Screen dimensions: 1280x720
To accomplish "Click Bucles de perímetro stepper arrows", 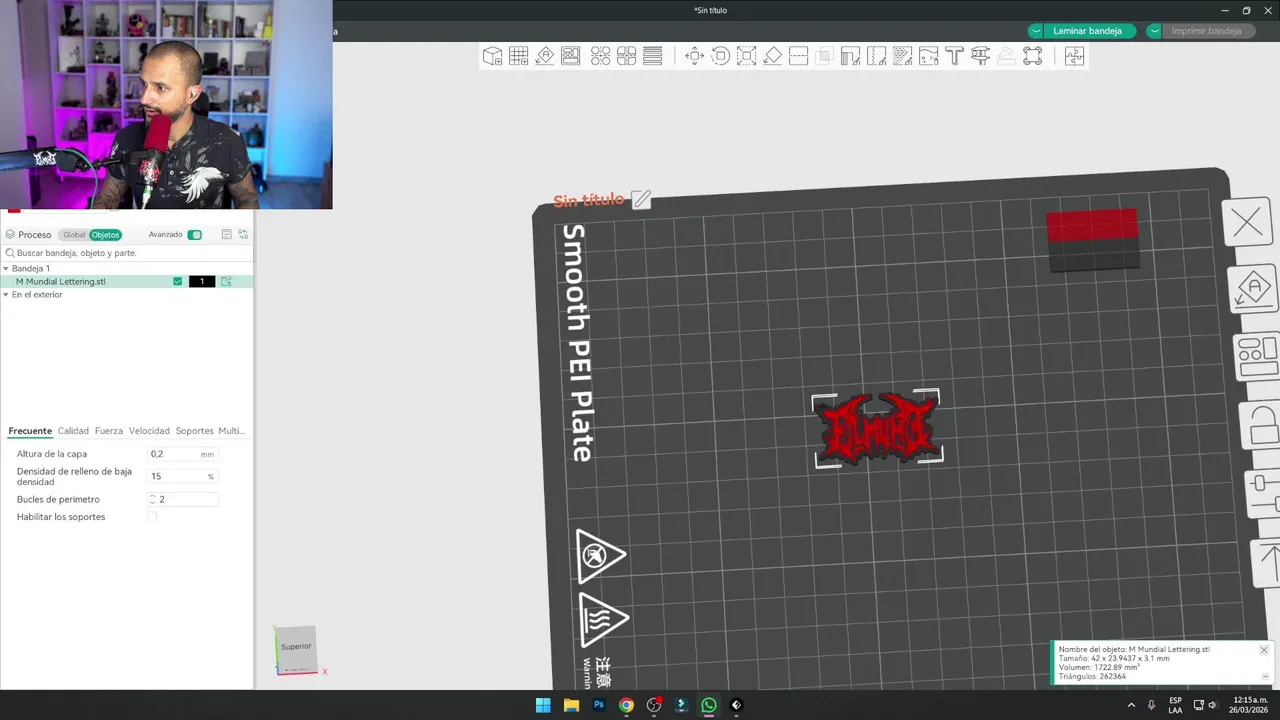I will (153, 499).
